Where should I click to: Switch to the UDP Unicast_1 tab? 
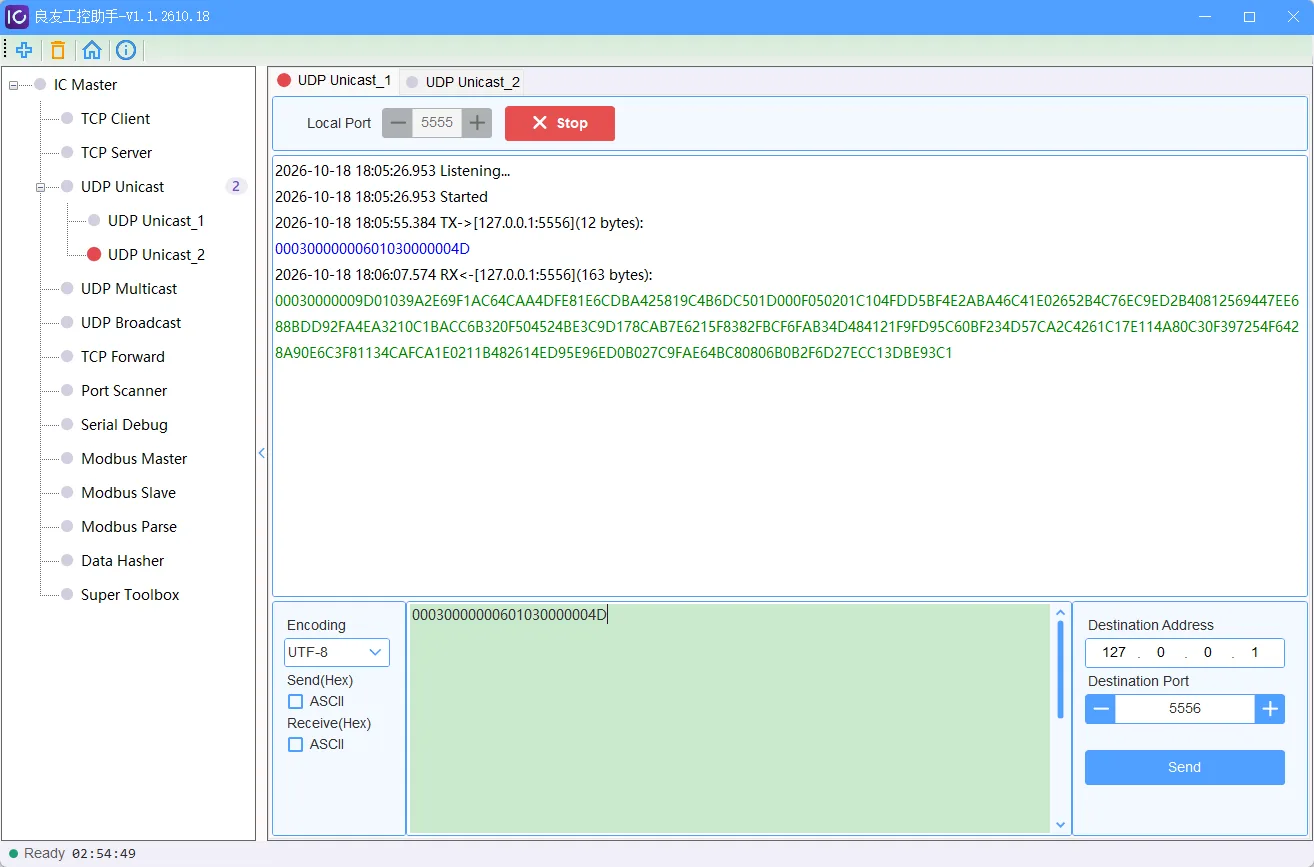334,80
